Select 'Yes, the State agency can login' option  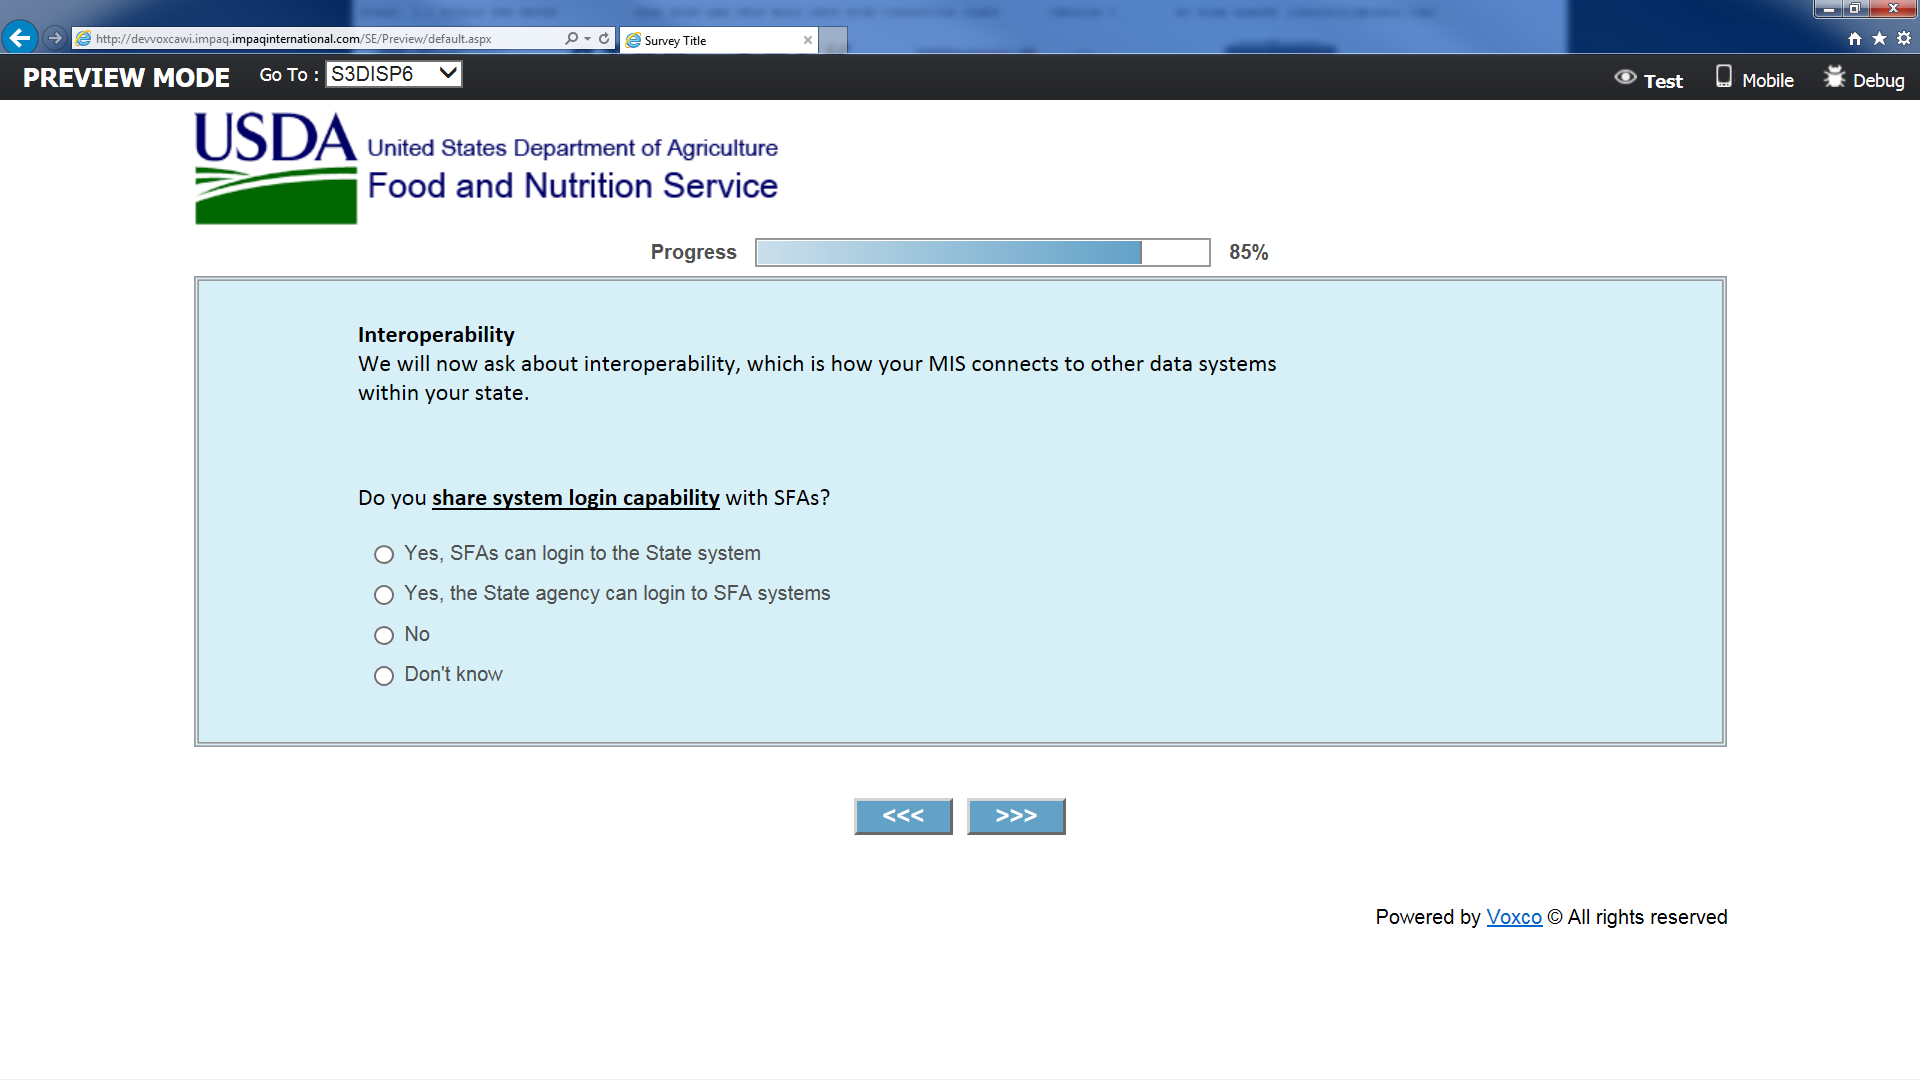pyautogui.click(x=384, y=595)
